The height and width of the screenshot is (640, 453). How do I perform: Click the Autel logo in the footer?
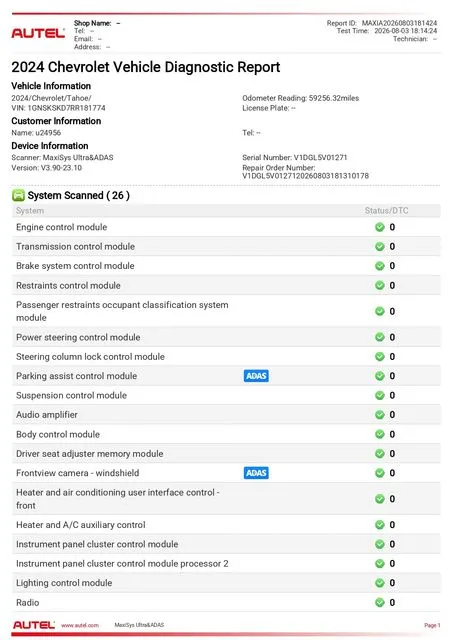[x=34, y=625]
